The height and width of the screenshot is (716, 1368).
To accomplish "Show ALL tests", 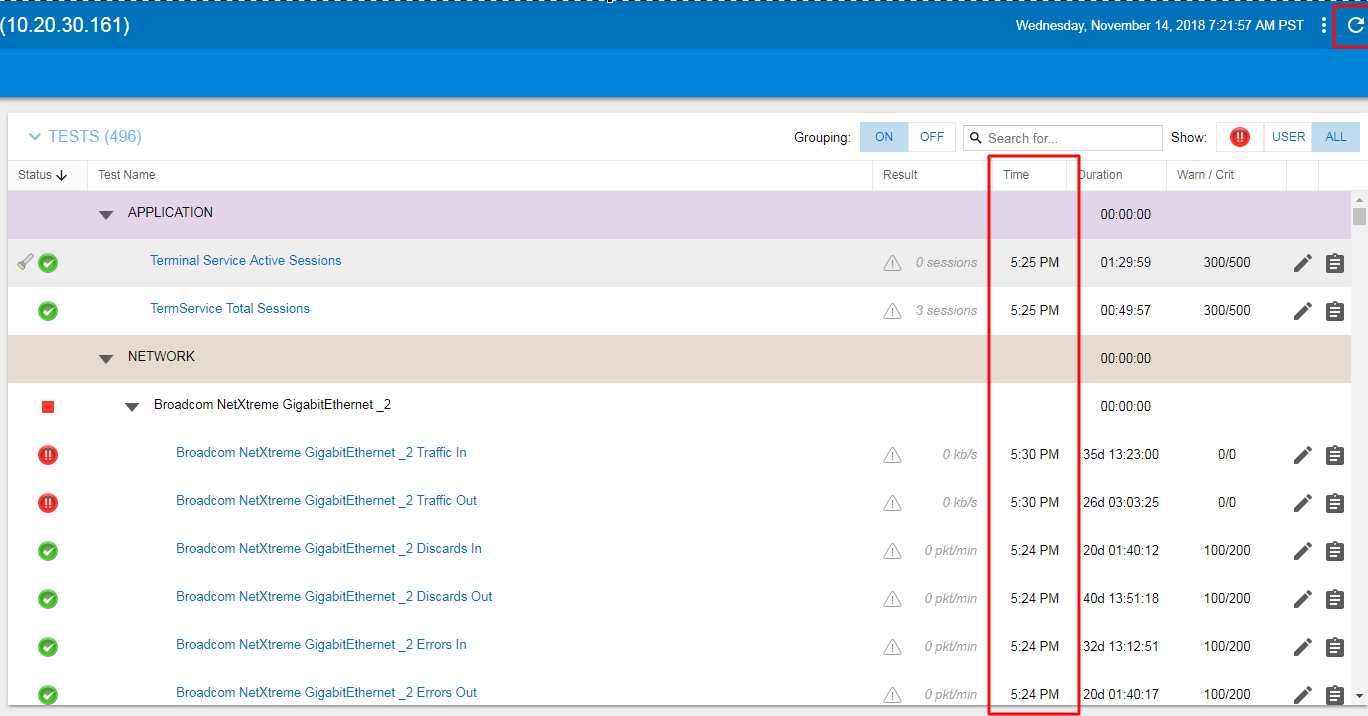I will pos(1336,137).
